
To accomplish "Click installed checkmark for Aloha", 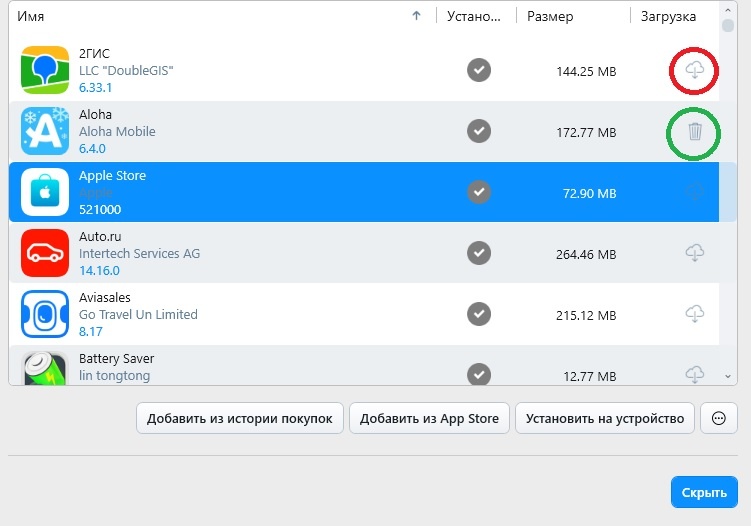I will 479,131.
